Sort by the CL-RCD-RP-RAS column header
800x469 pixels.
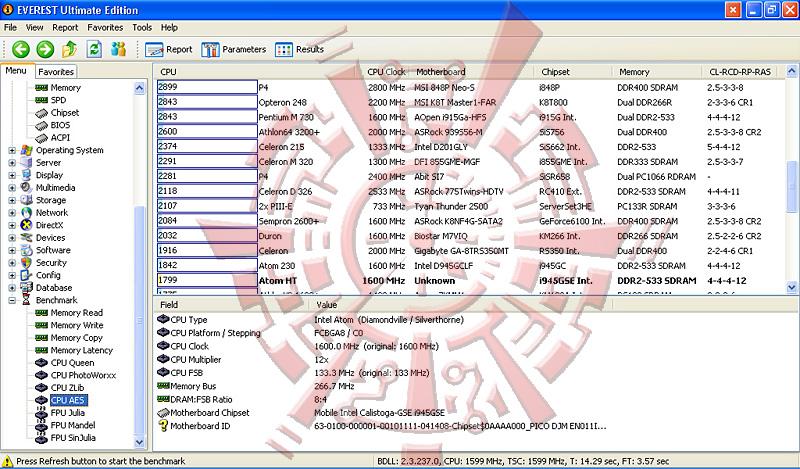coord(740,72)
